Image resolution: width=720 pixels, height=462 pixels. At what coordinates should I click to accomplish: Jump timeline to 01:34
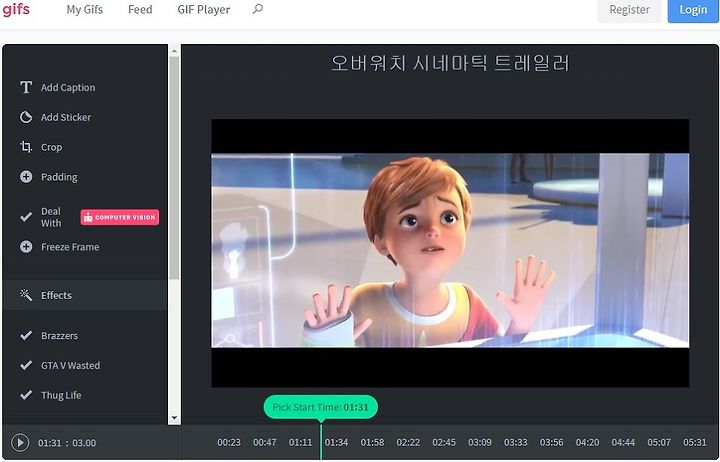coord(336,443)
